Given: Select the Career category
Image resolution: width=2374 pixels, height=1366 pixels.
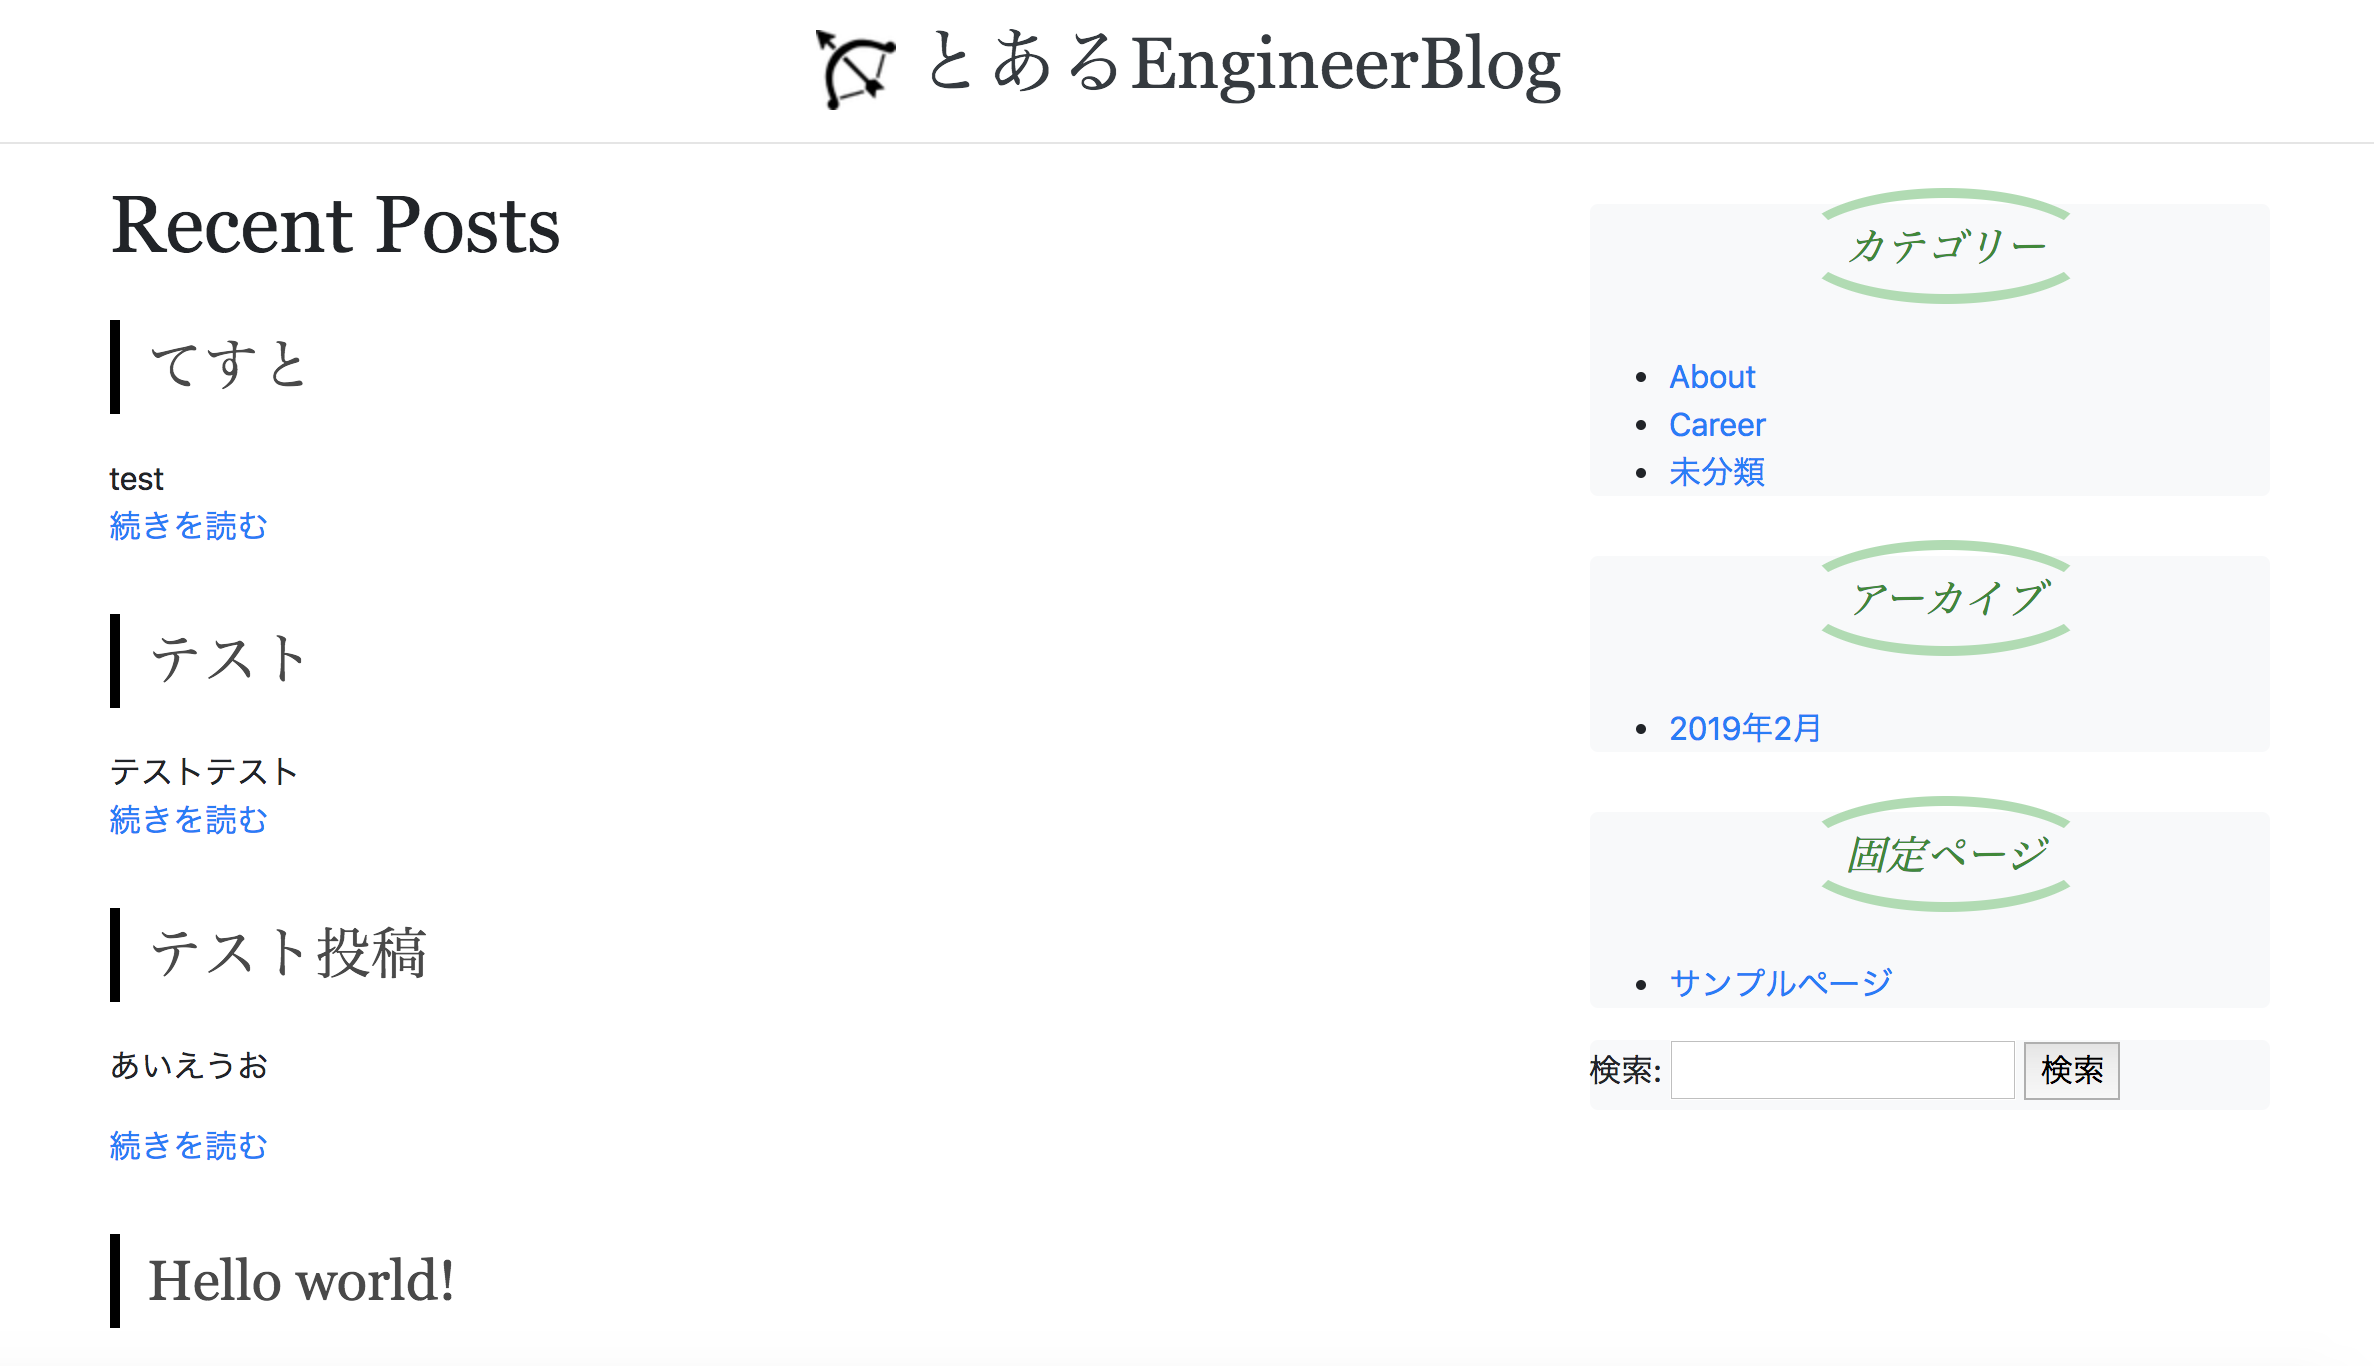Looking at the screenshot, I should point(1717,425).
